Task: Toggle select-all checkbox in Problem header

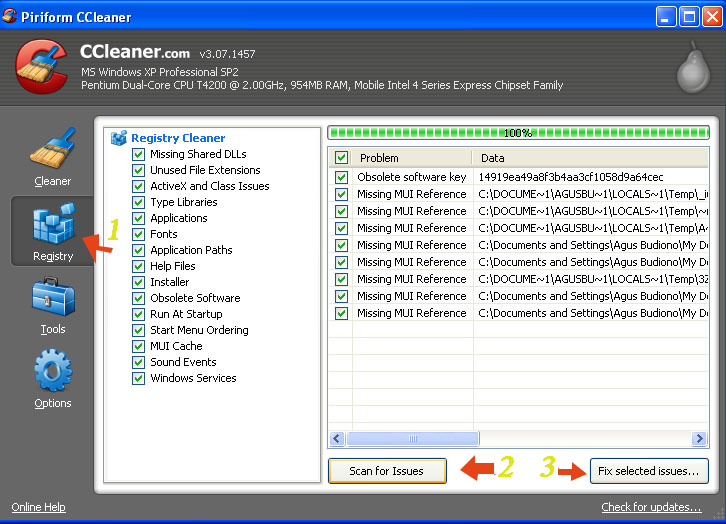Action: click(342, 158)
